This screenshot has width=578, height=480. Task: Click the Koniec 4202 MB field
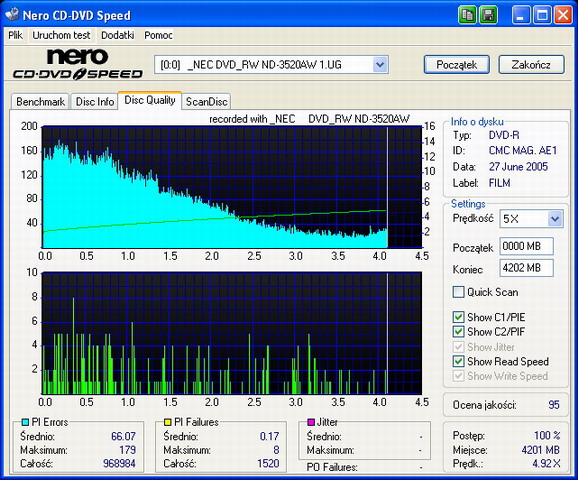coord(526,268)
